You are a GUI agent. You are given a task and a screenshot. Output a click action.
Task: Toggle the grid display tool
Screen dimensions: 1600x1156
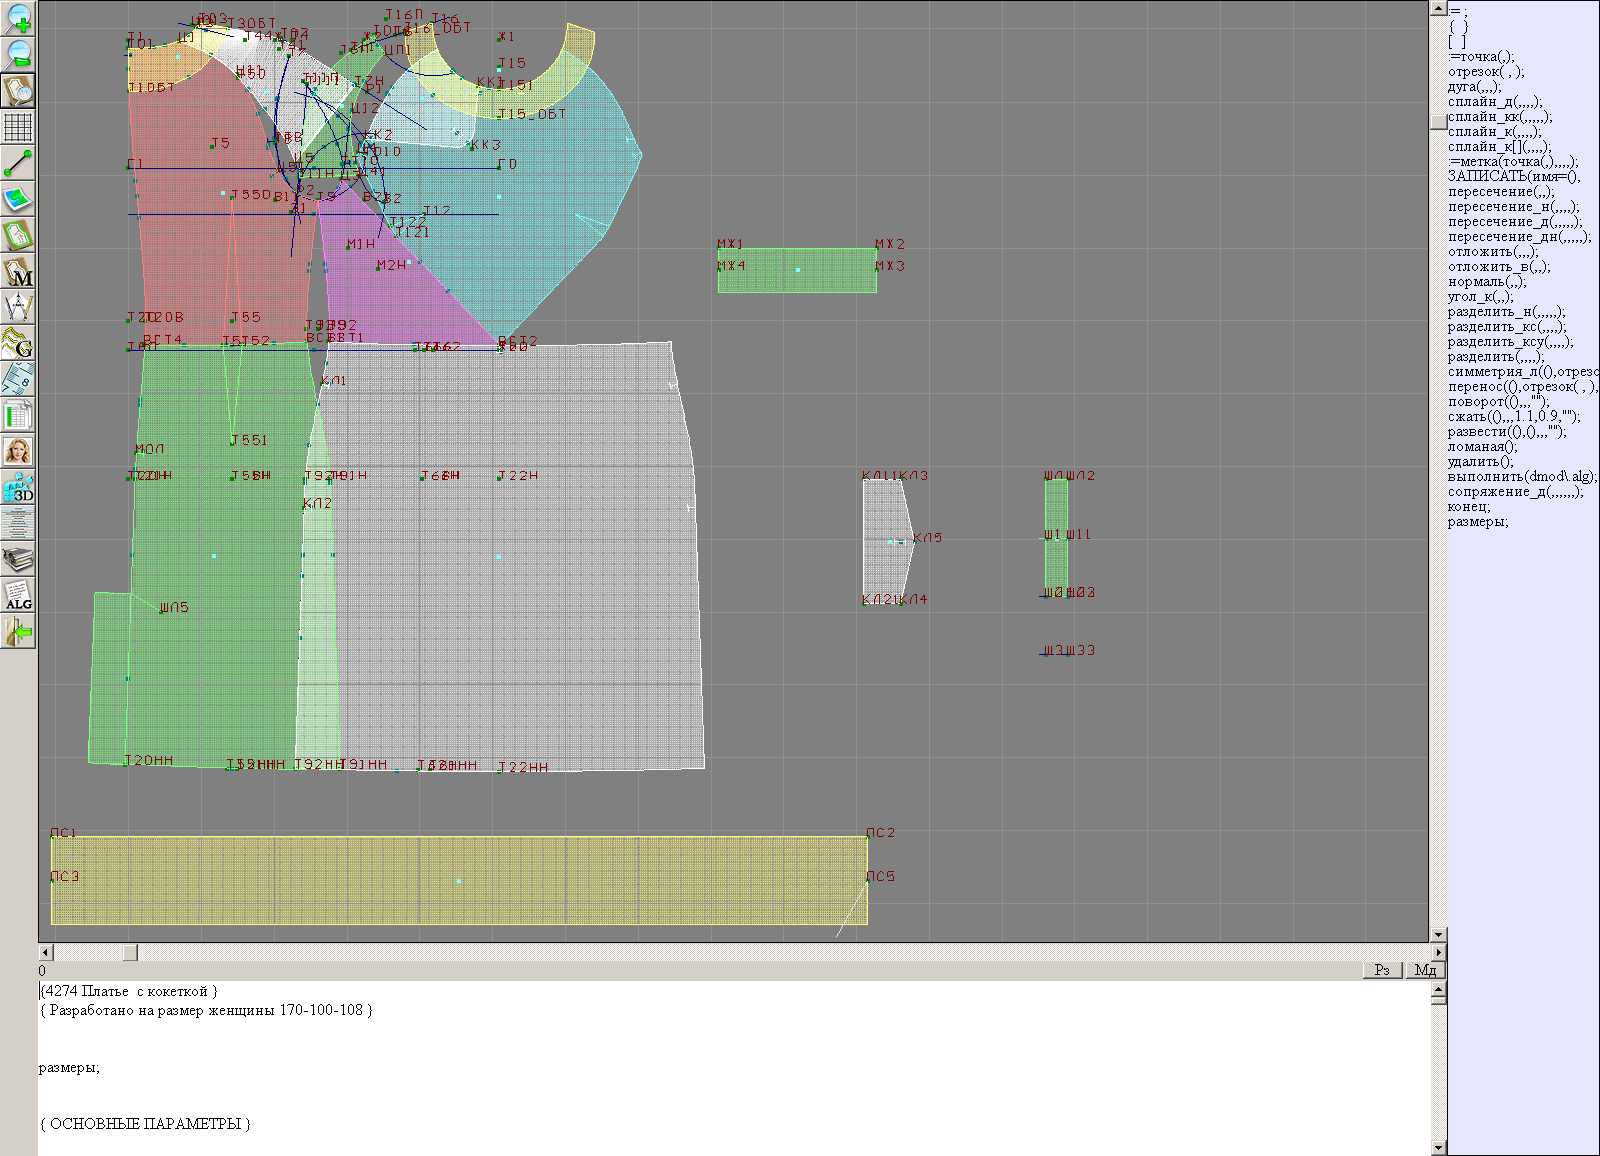[18, 127]
